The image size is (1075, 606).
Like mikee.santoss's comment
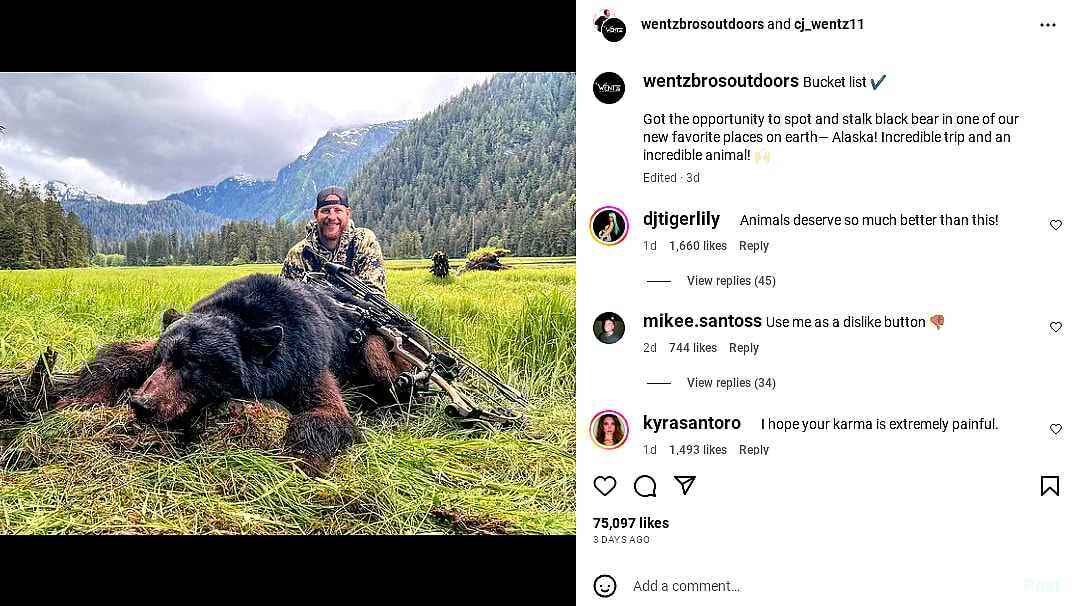tap(1055, 327)
